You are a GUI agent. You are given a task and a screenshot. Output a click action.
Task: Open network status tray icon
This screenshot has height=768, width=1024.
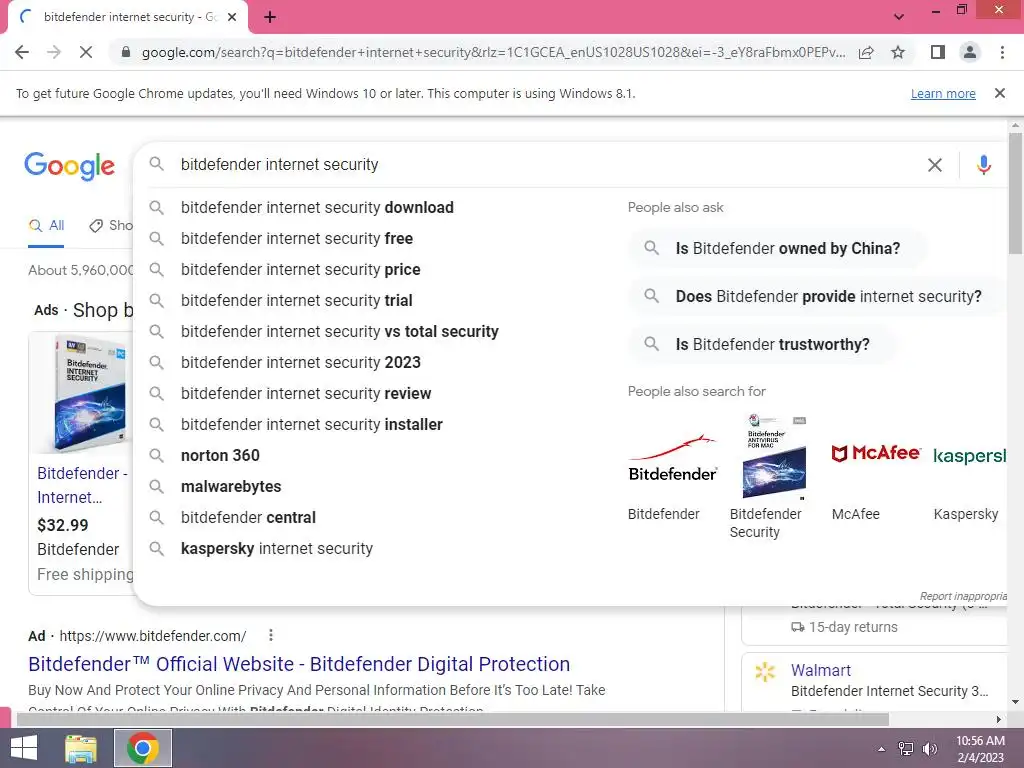tap(906, 749)
